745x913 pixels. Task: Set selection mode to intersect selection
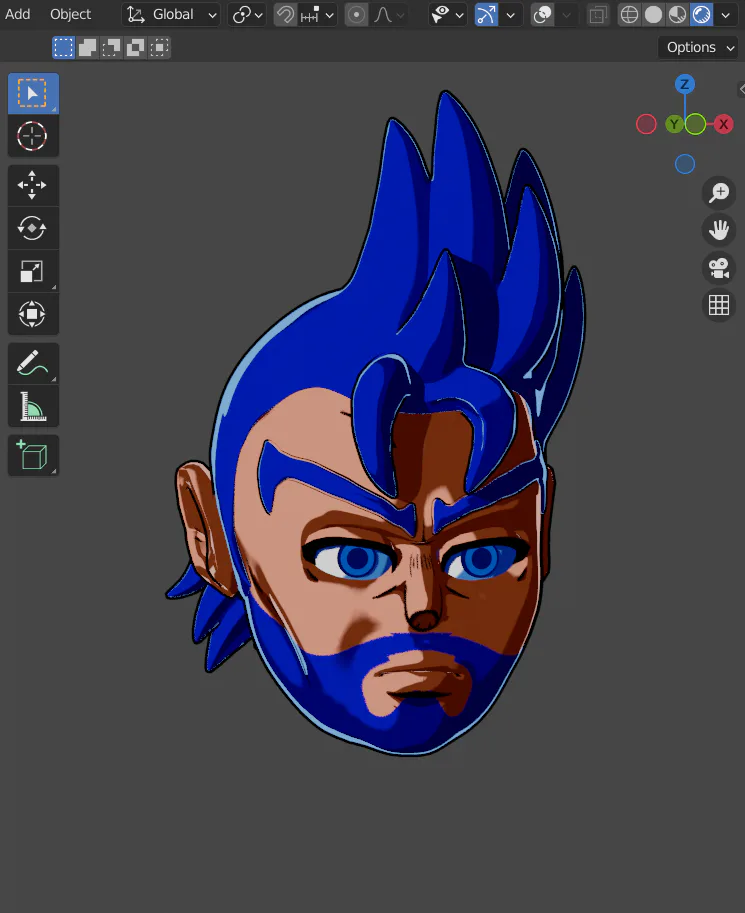point(159,47)
